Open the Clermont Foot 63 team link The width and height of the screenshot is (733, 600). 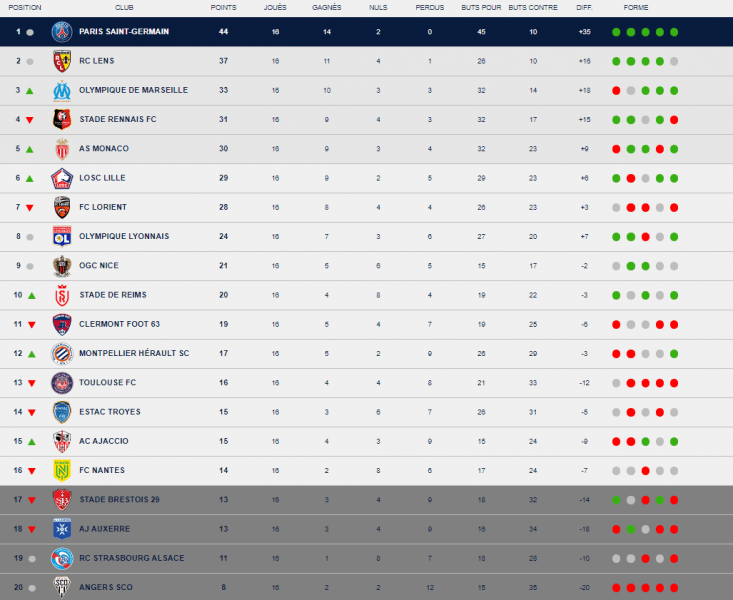[x=119, y=324]
